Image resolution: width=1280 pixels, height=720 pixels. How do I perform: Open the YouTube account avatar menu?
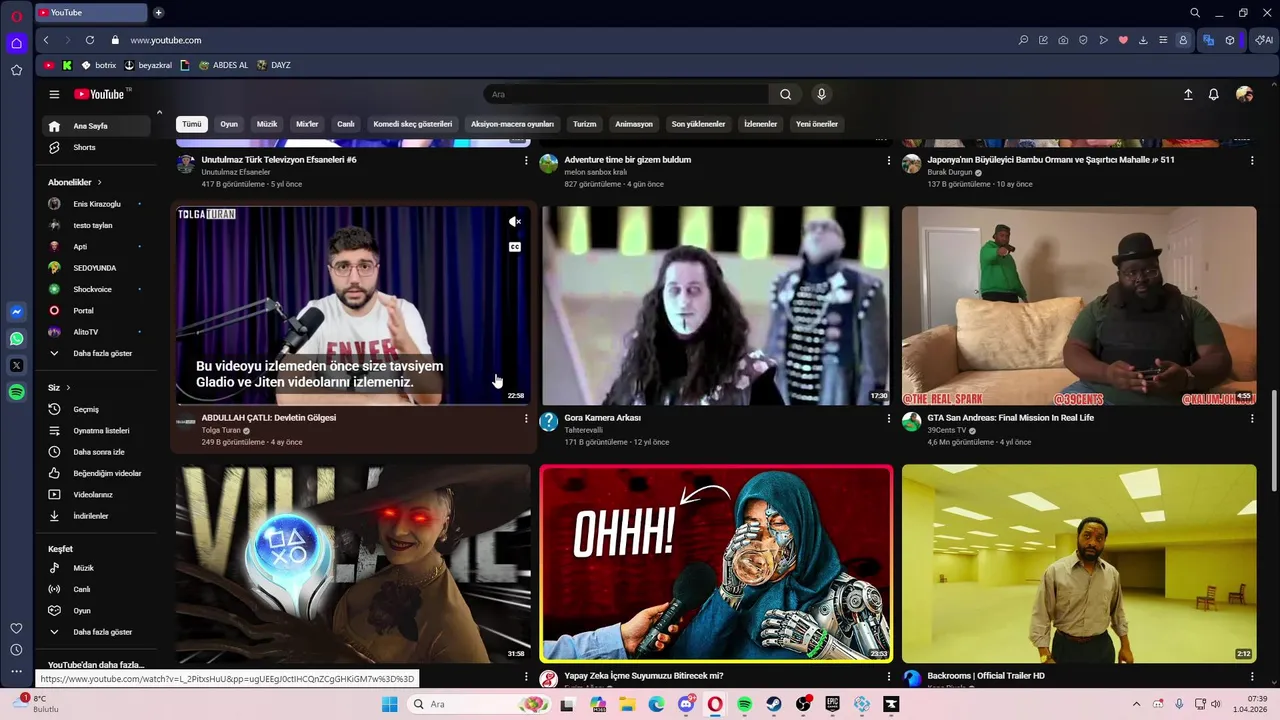[x=1244, y=94]
